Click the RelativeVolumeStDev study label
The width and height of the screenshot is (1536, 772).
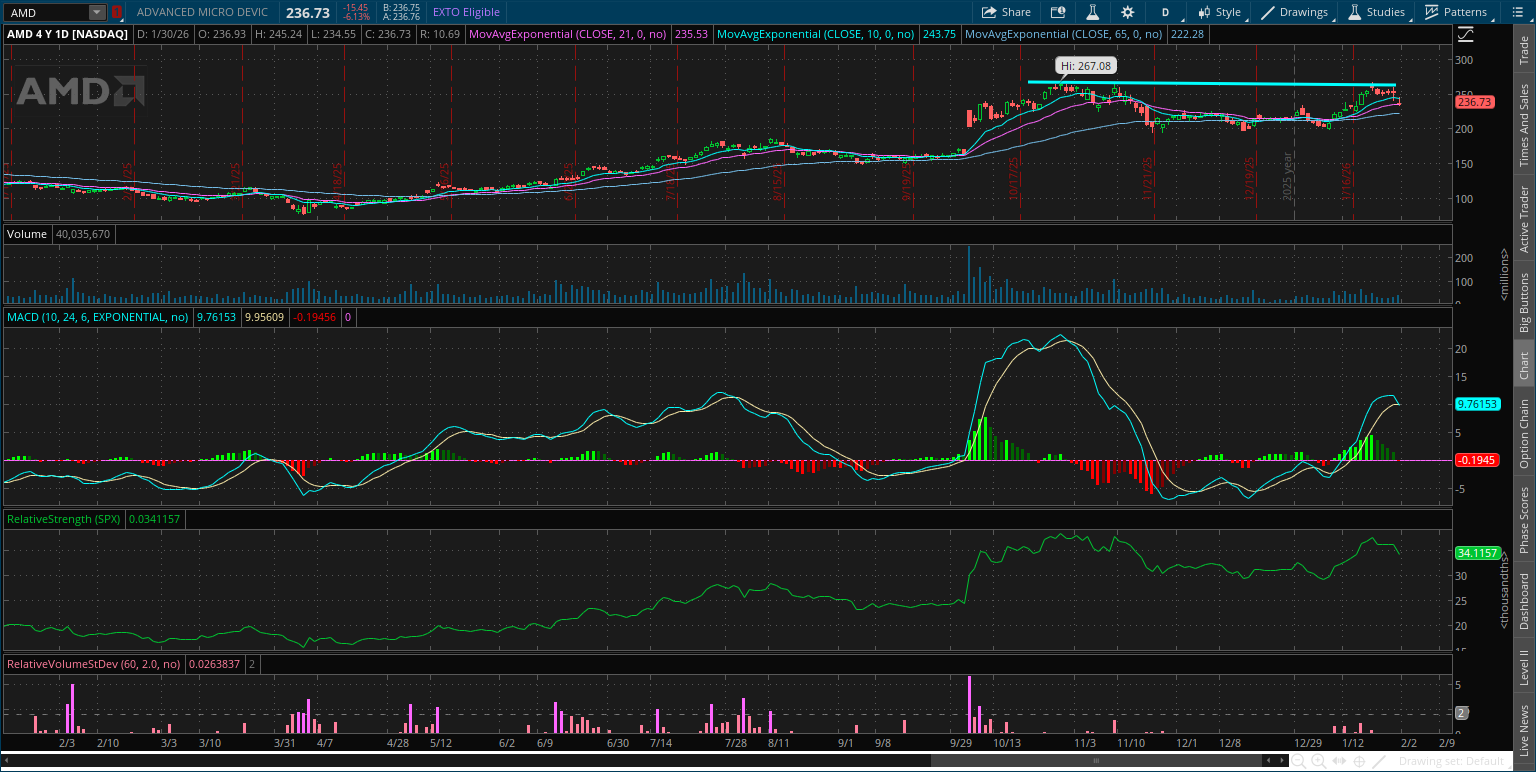click(x=95, y=664)
